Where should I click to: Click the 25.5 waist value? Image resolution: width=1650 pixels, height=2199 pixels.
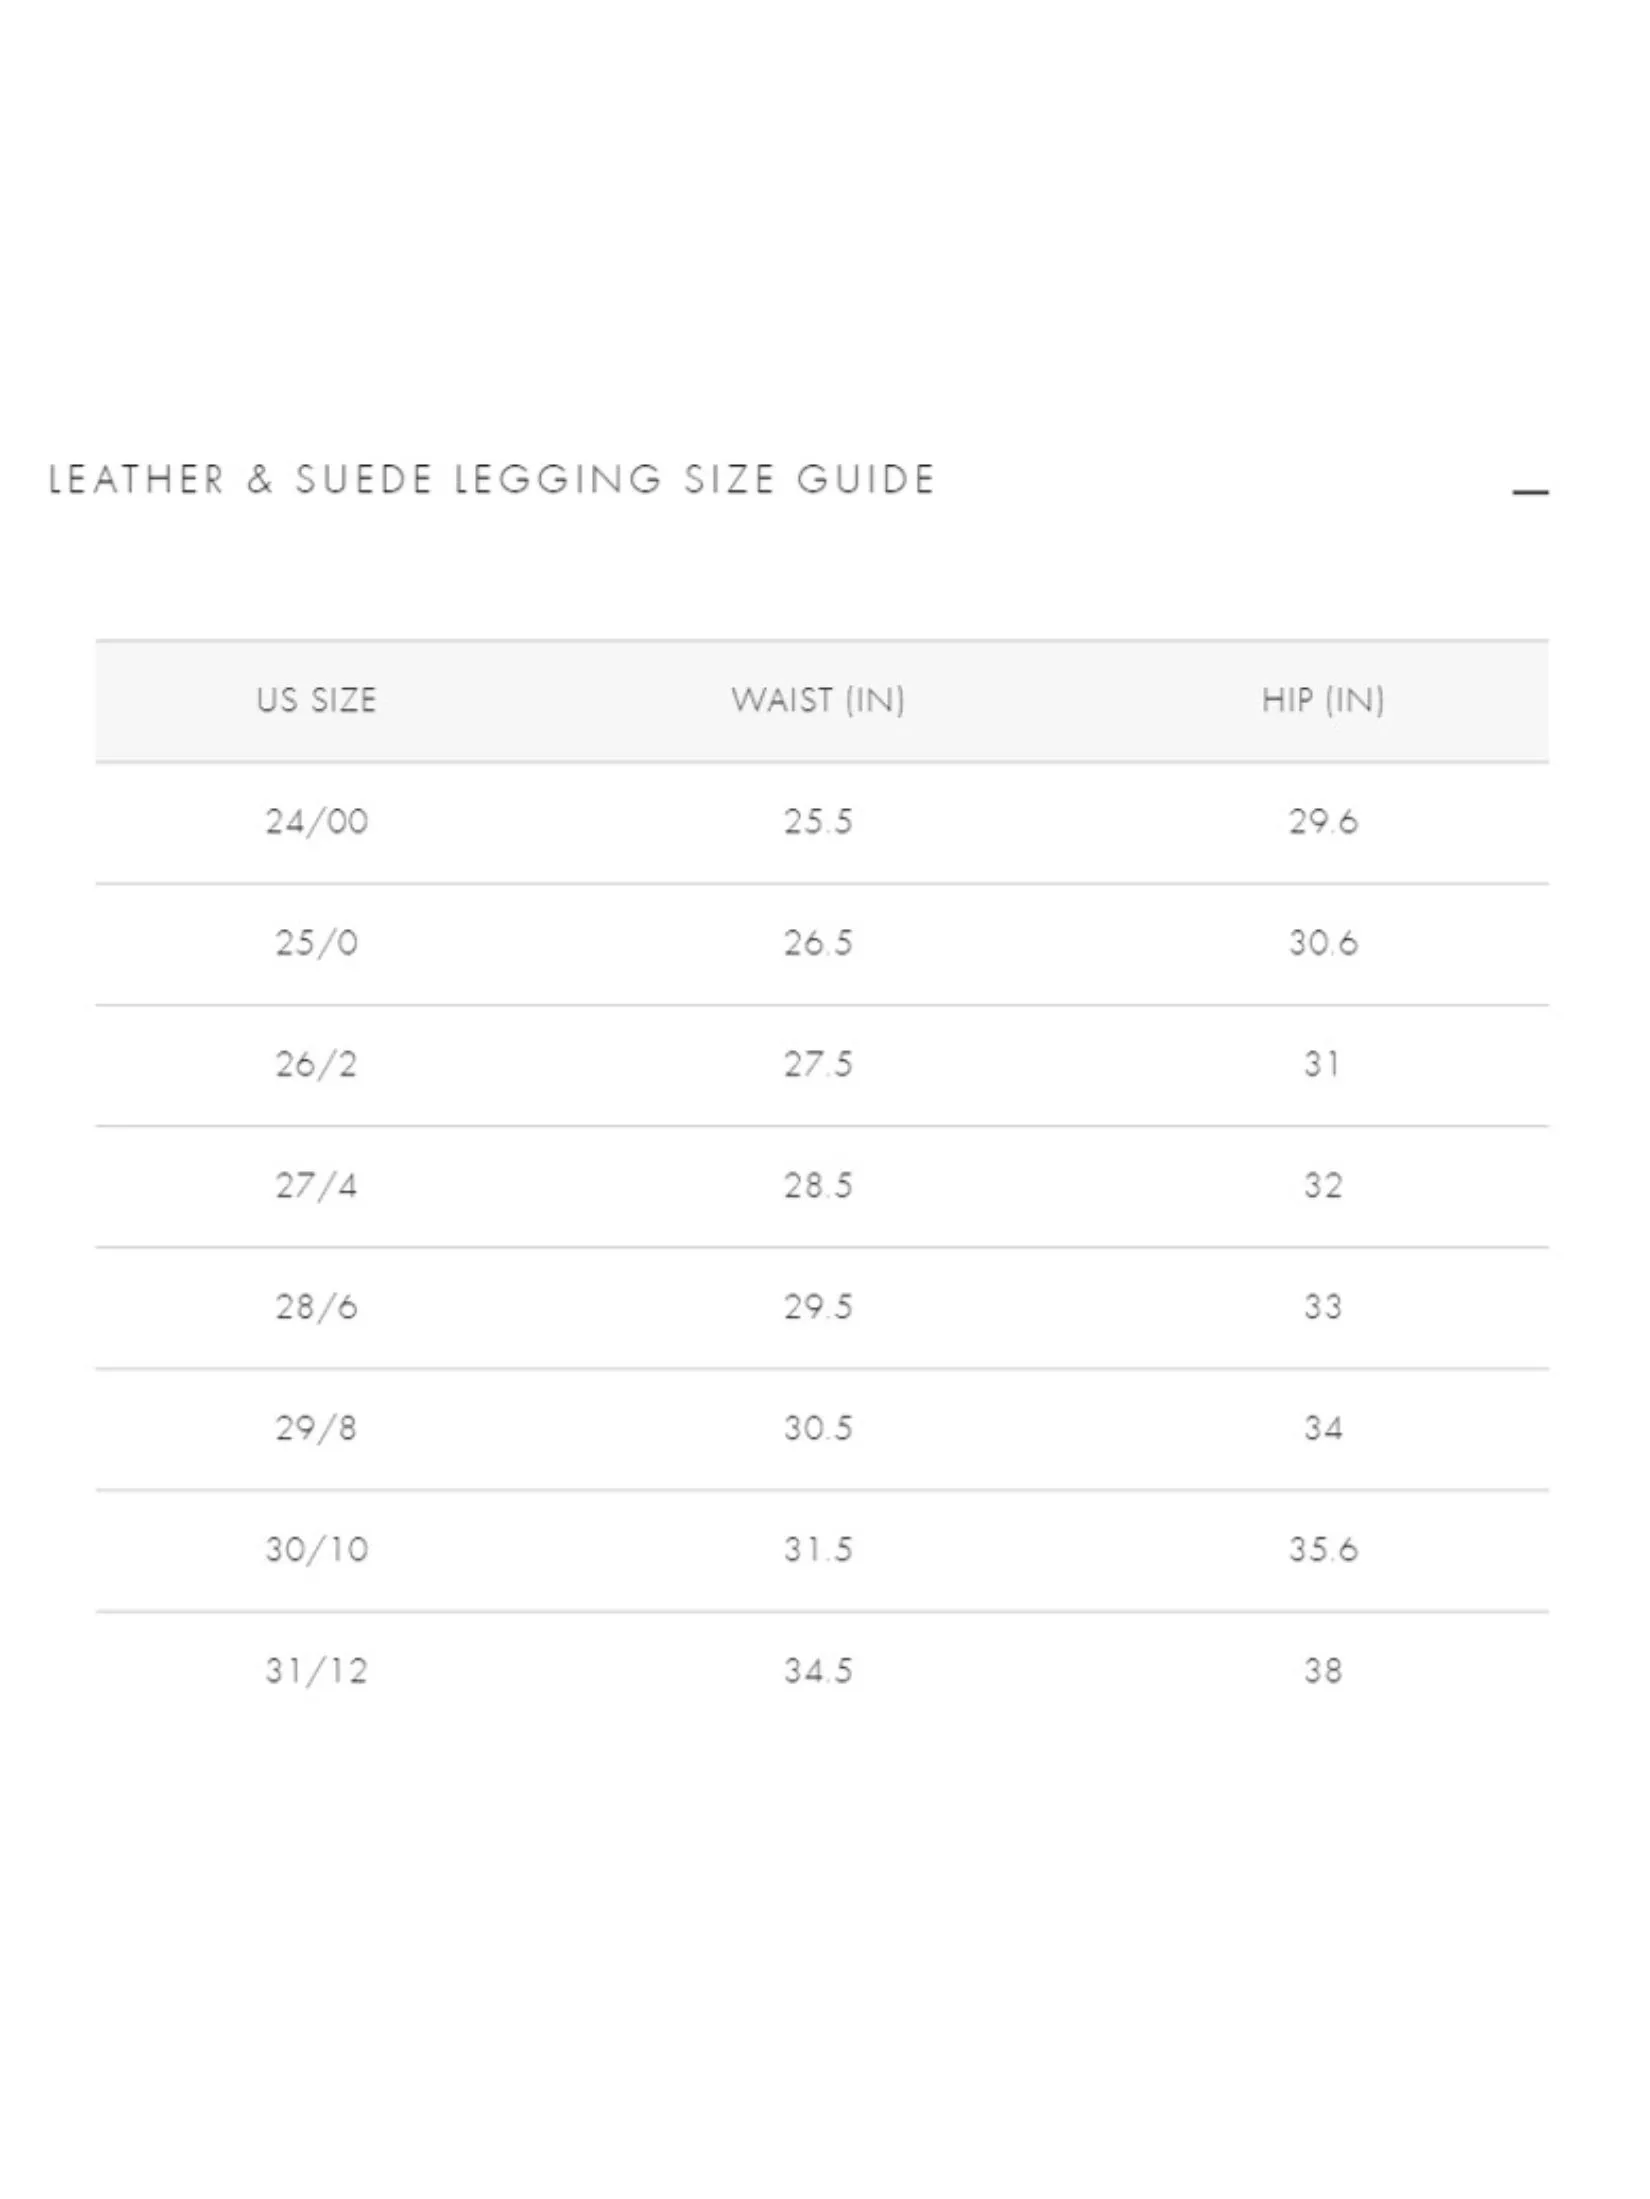pyautogui.click(x=818, y=822)
